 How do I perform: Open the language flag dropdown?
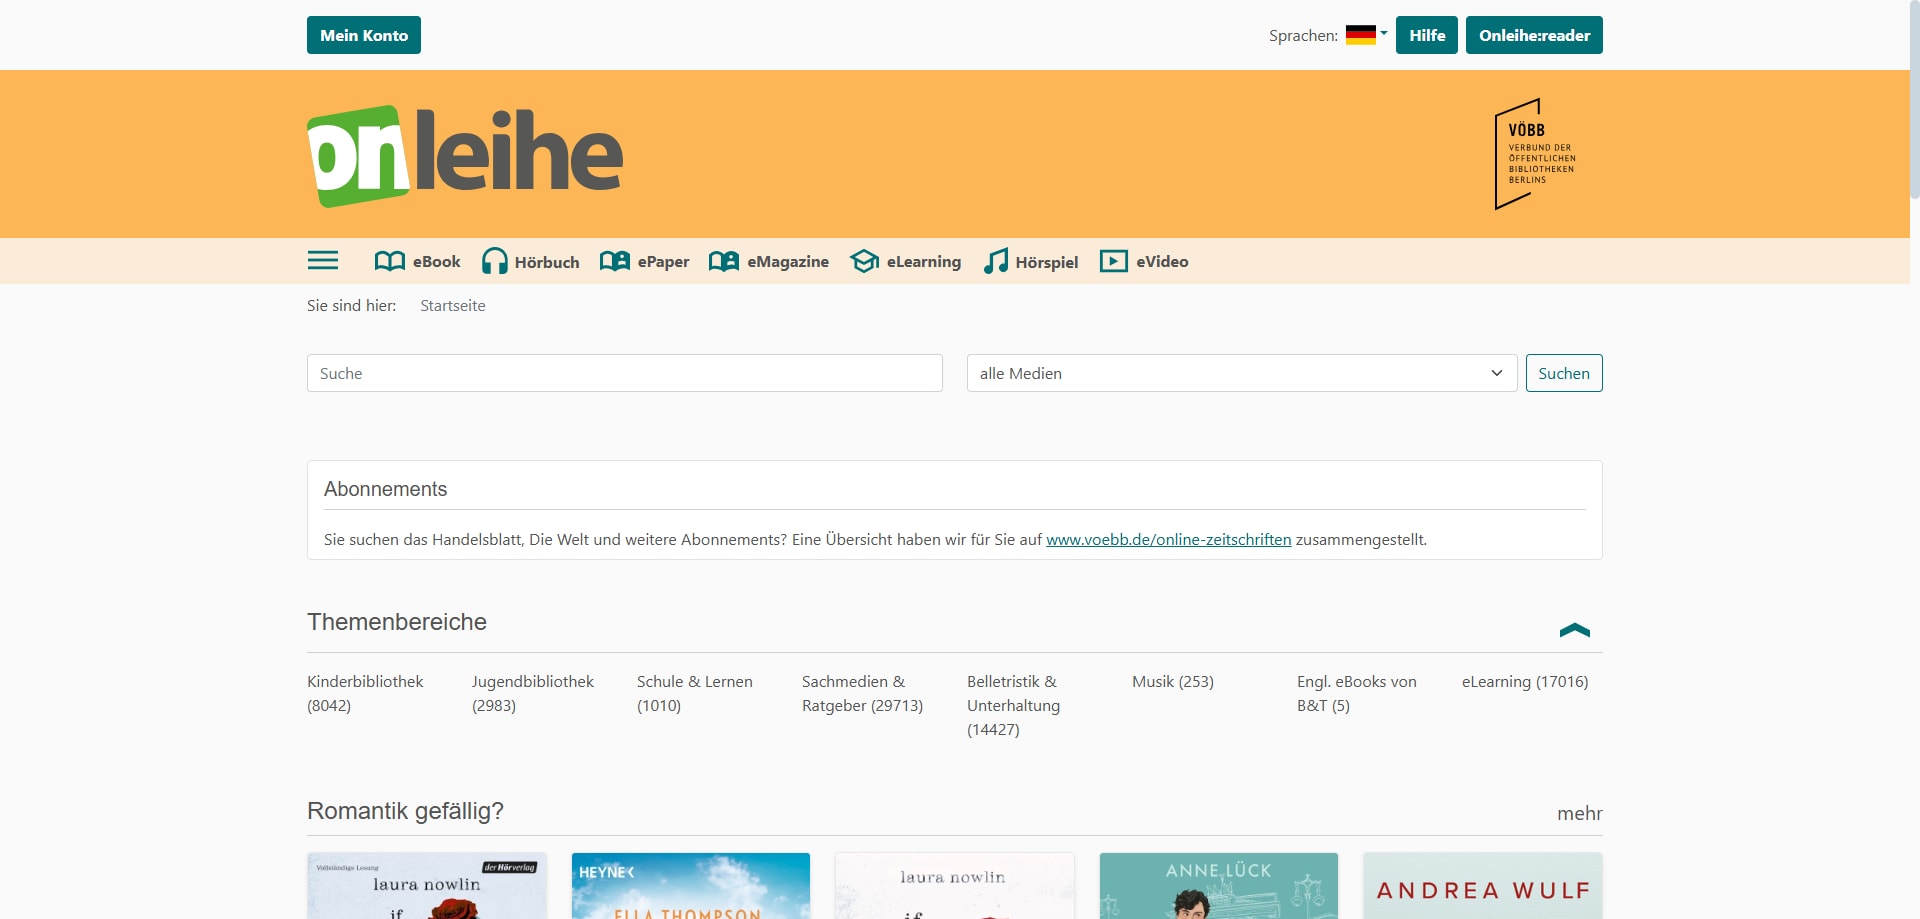(x=1366, y=35)
